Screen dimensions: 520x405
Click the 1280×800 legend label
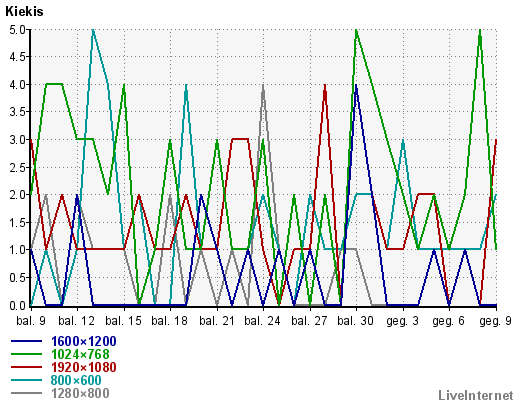pos(80,393)
